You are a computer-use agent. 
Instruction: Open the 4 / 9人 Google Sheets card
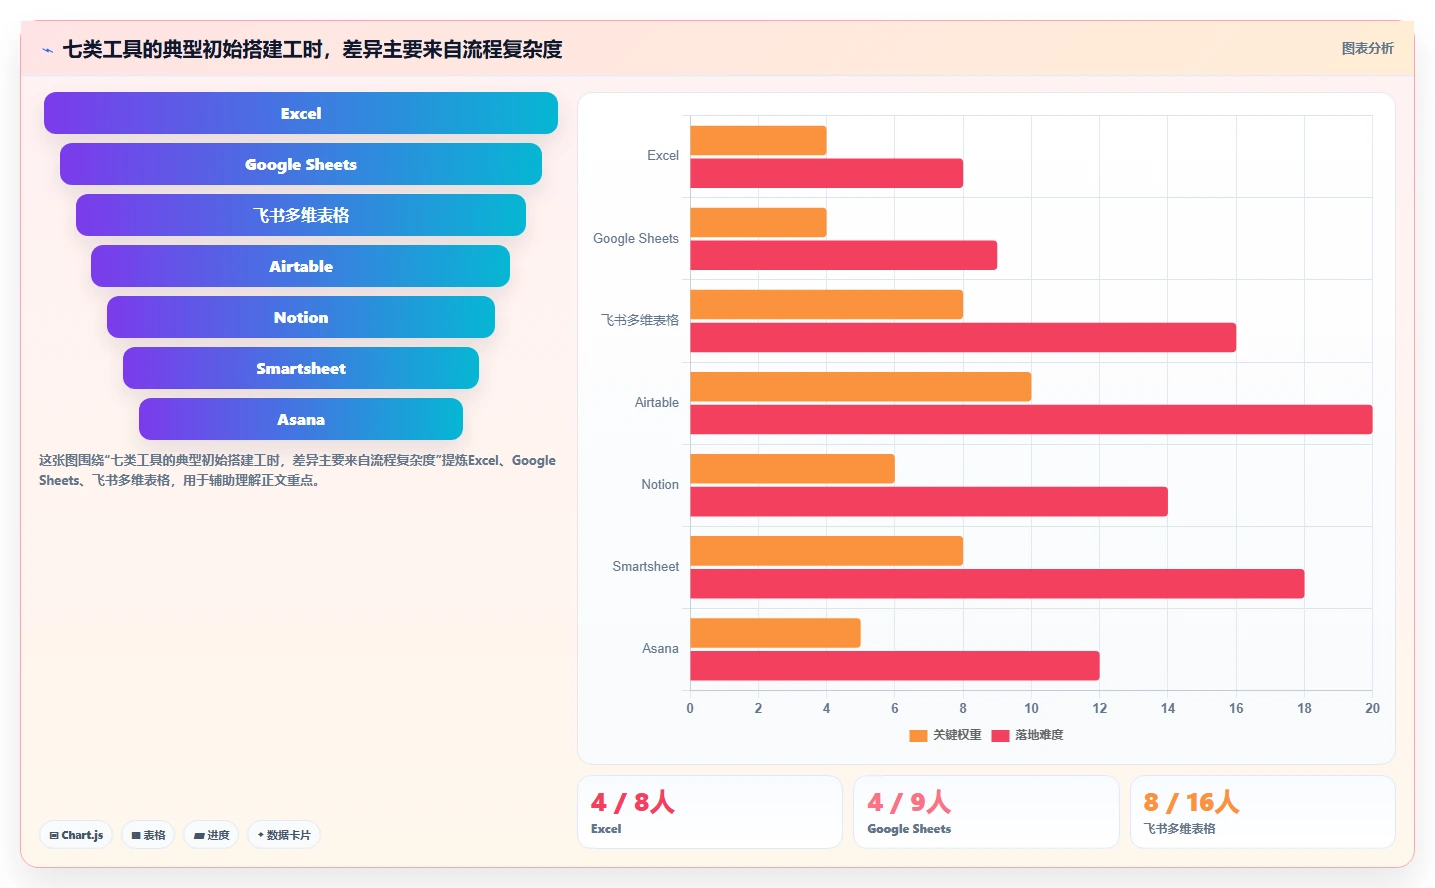point(986,812)
